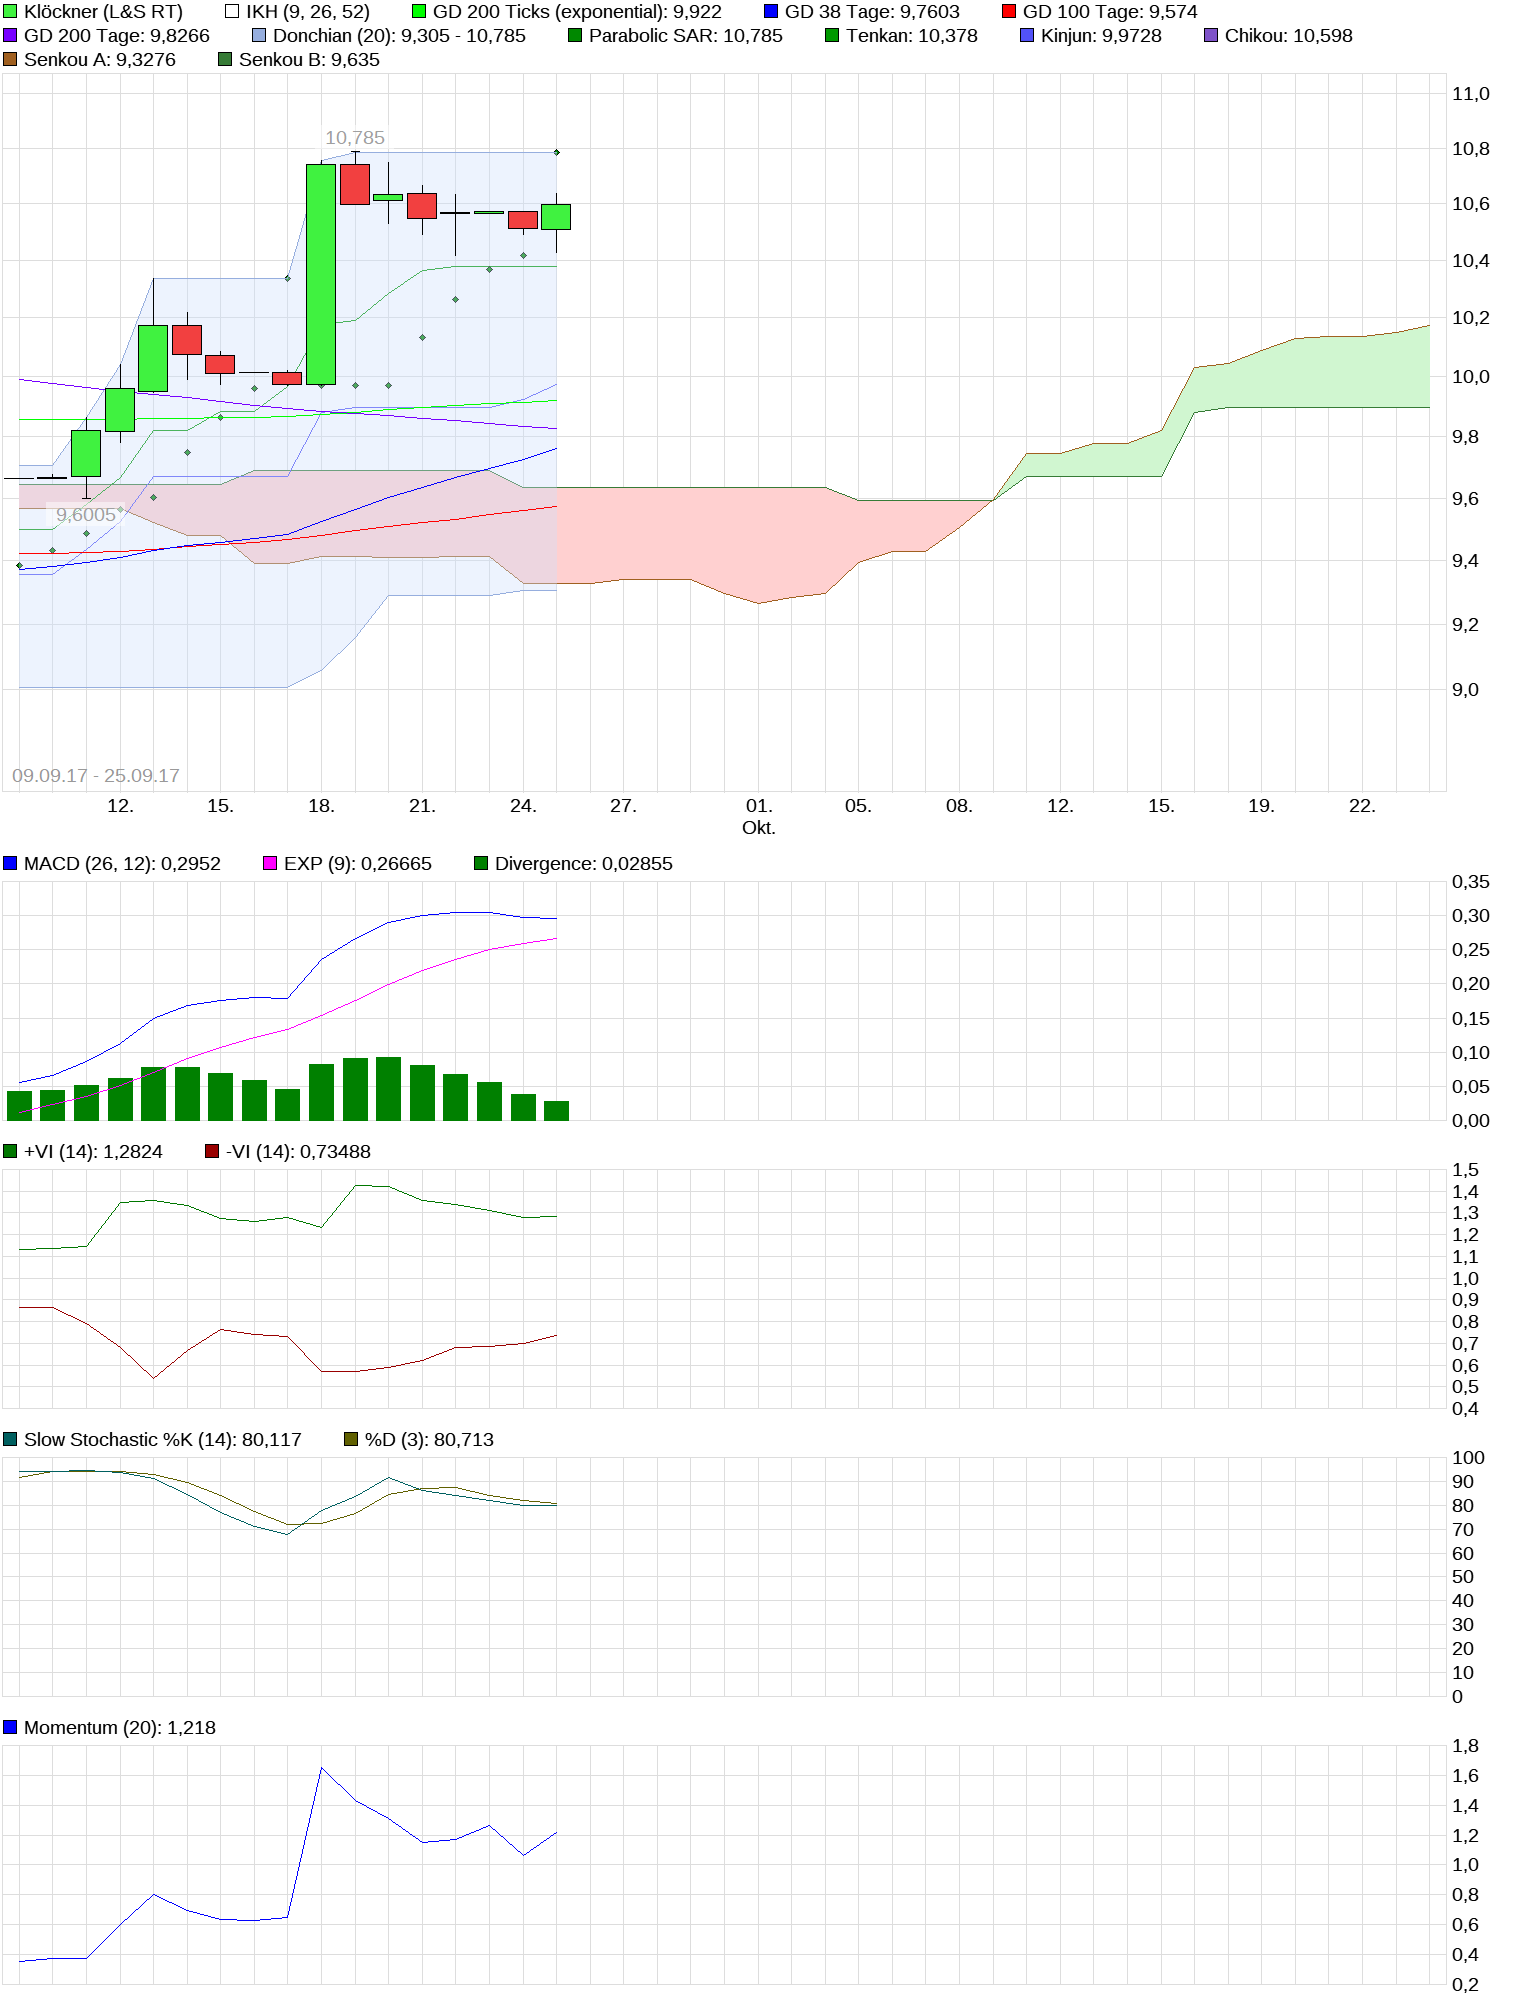Select the 'GD 38 Tage: 9,7603' label
Screen dimensions: 1520x2005
tap(872, 12)
